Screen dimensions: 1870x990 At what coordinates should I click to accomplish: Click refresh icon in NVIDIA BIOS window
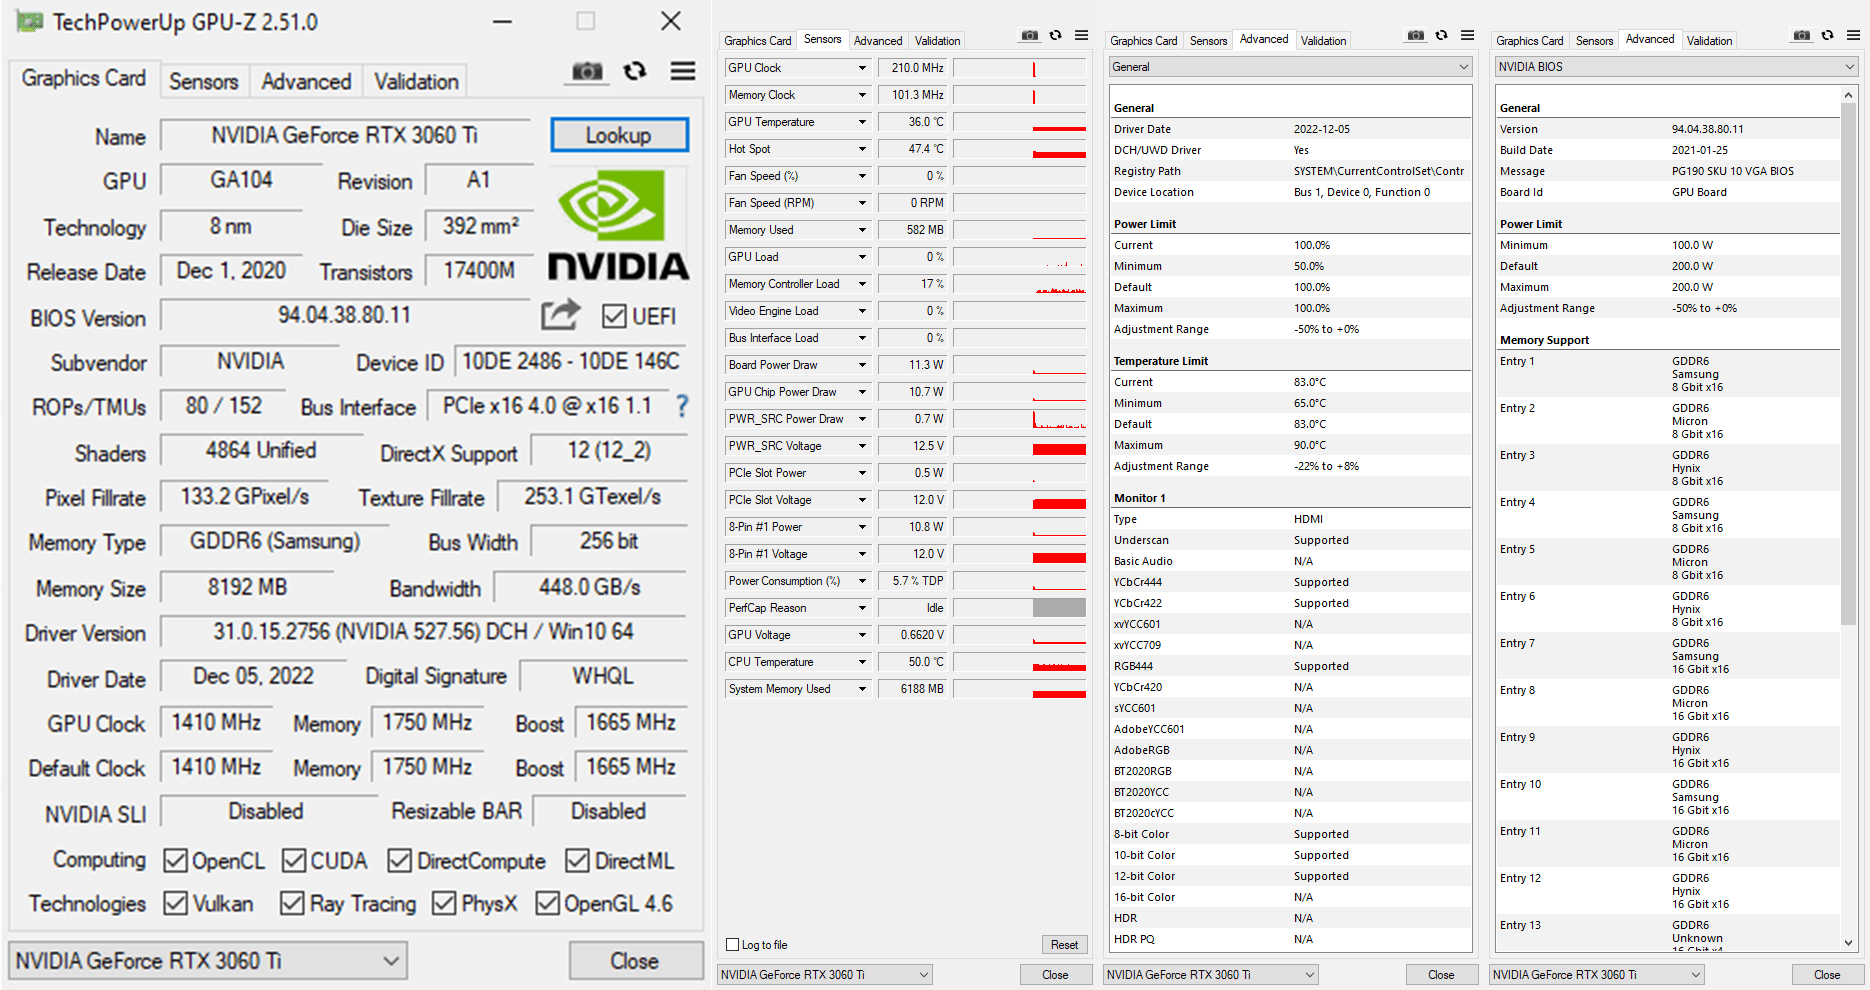[1827, 35]
